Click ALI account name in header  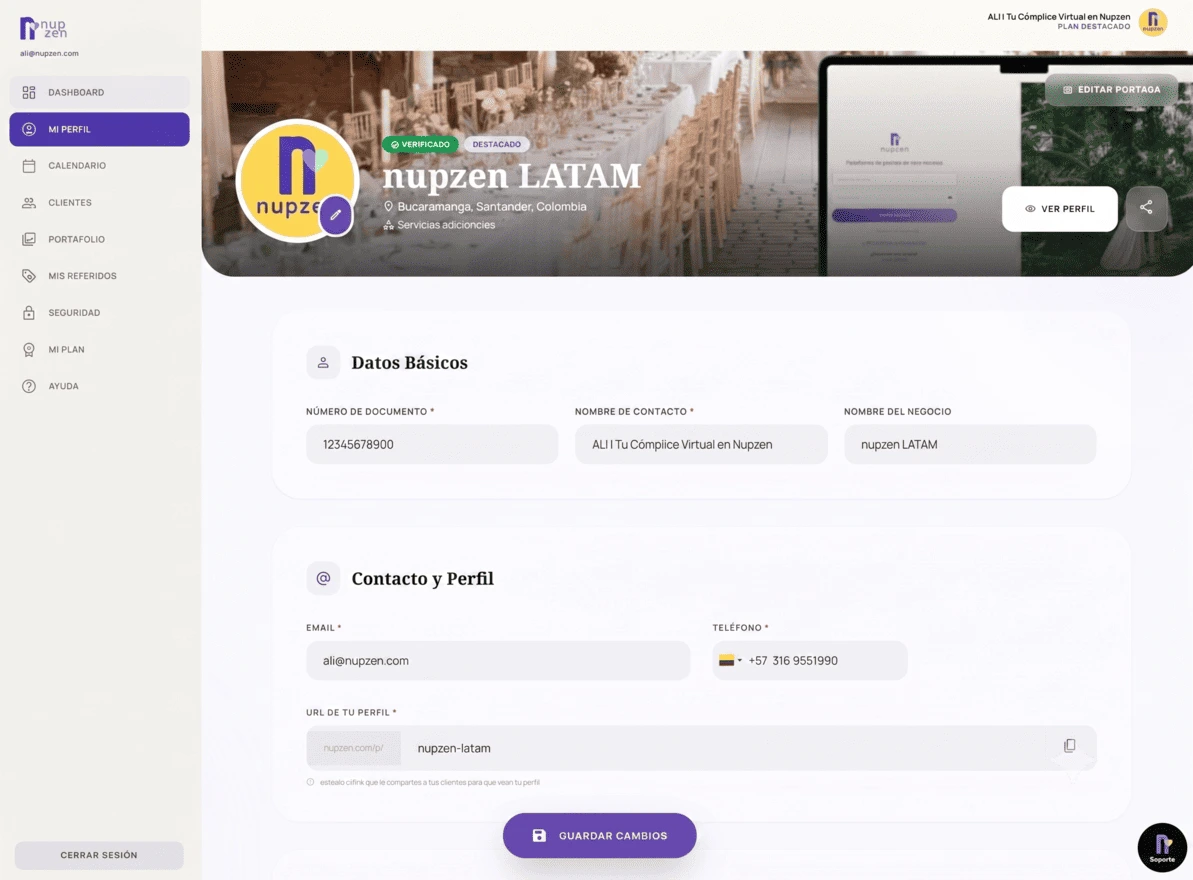(x=1058, y=17)
